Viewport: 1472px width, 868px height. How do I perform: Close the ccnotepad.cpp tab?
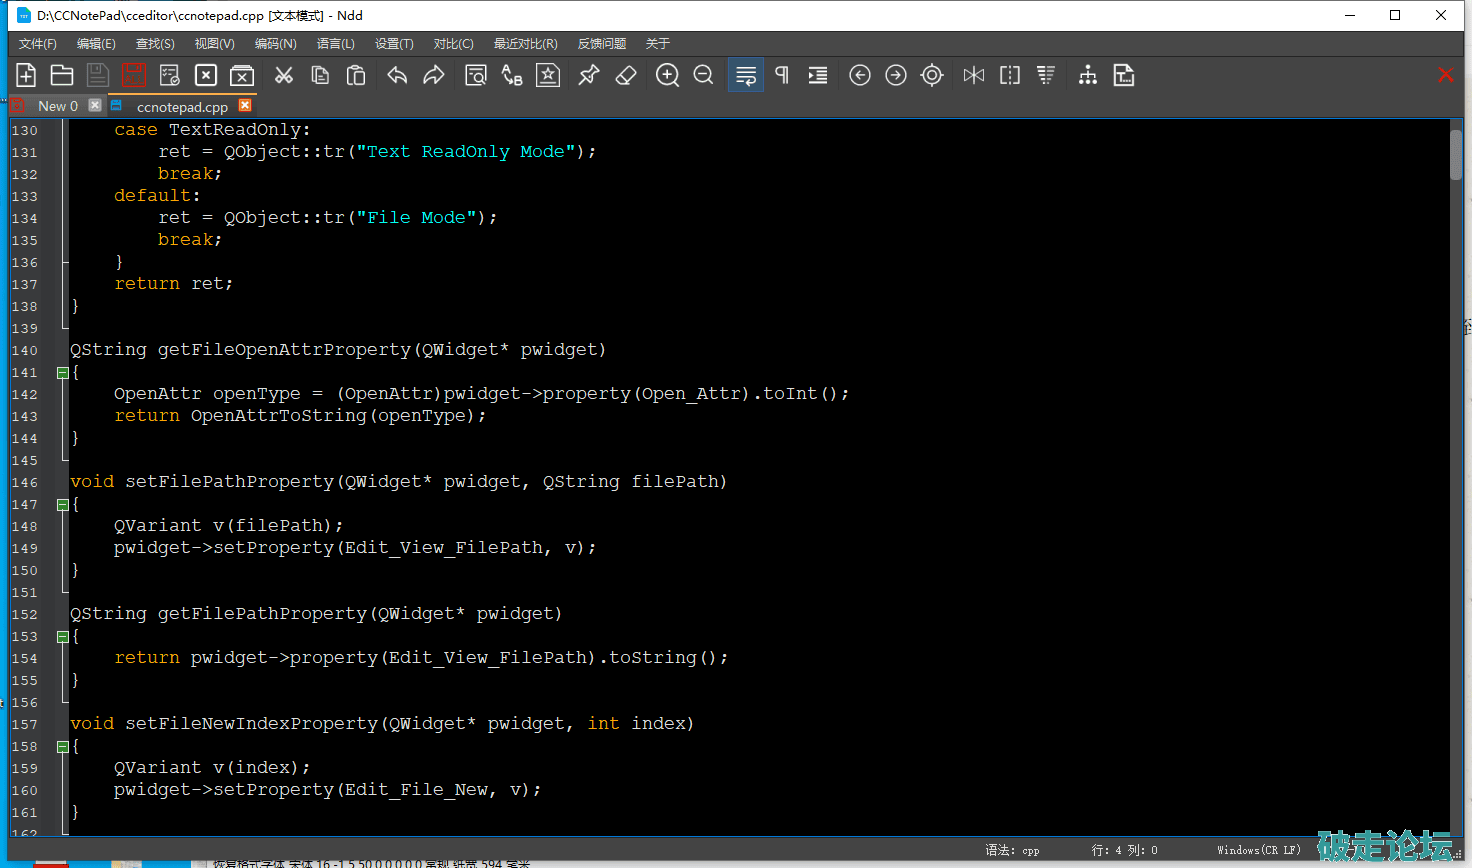pyautogui.click(x=245, y=105)
